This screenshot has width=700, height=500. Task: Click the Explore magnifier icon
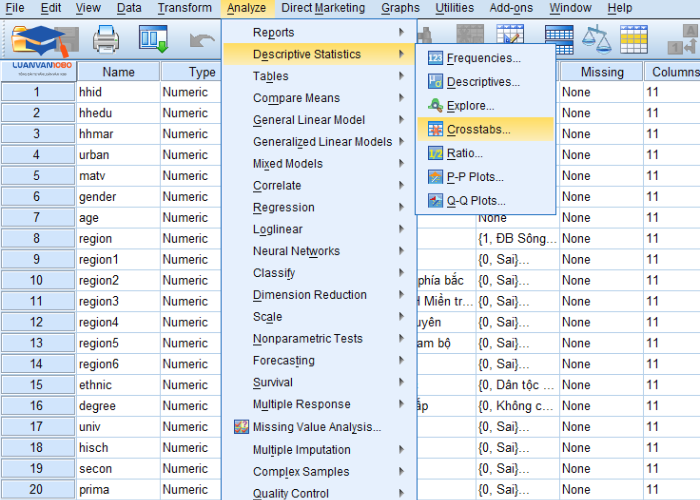[x=435, y=105]
